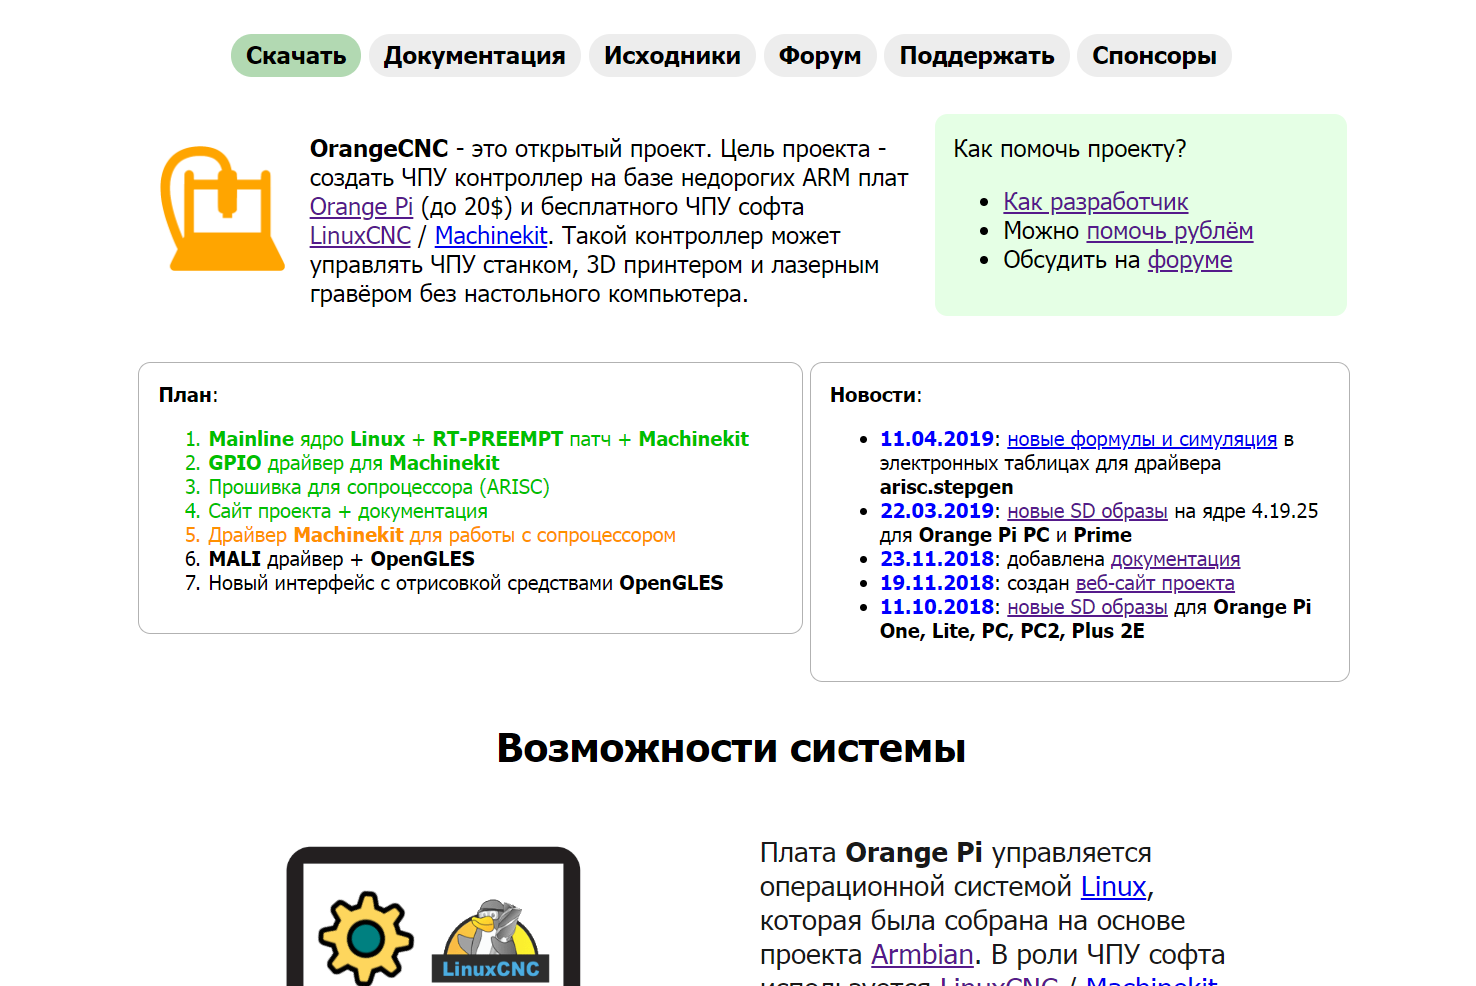Click the news date 11.04.2019

click(x=937, y=439)
